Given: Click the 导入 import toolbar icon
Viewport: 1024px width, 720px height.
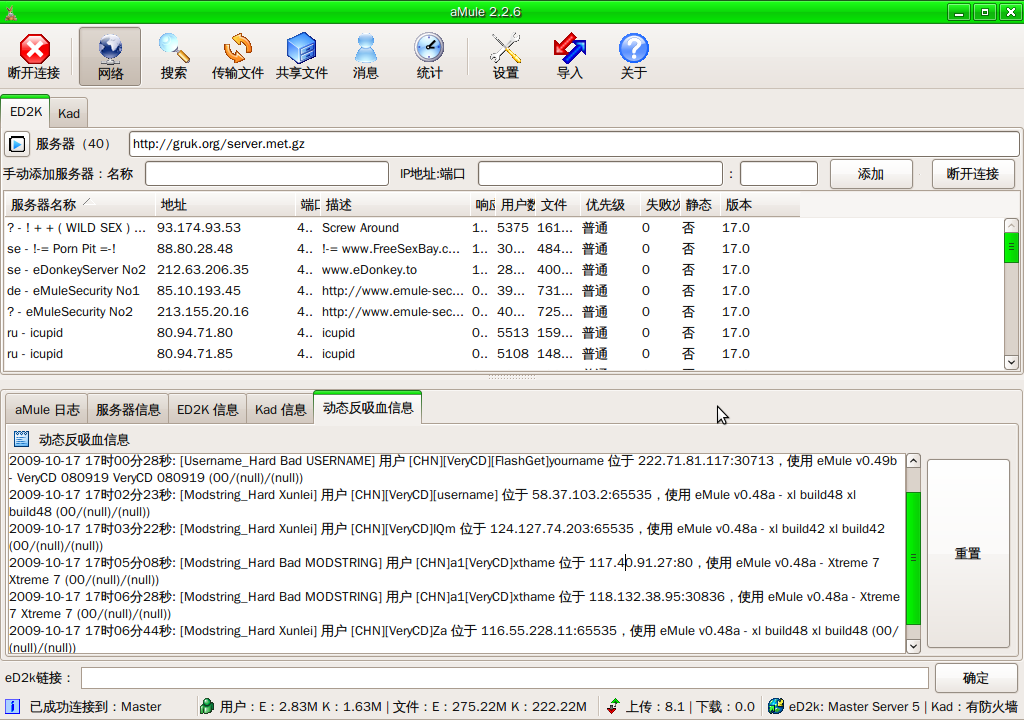Looking at the screenshot, I should [x=569, y=56].
